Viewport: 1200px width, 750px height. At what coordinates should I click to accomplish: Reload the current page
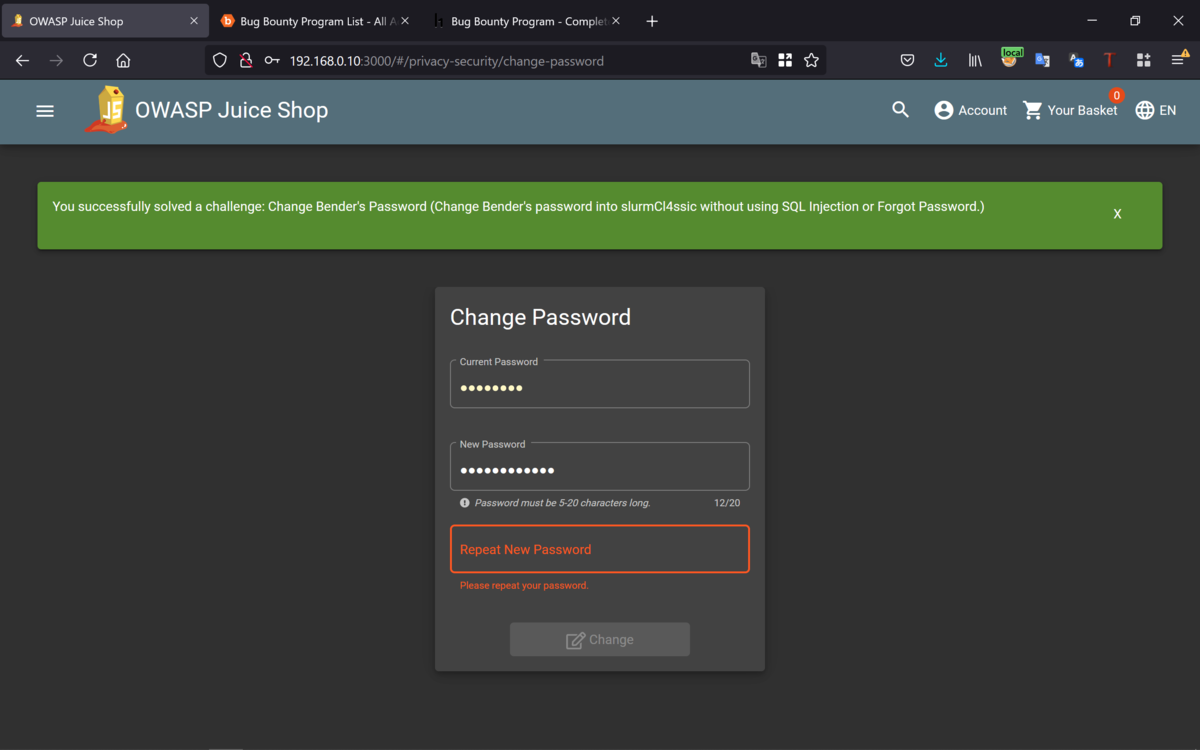pyautogui.click(x=90, y=61)
